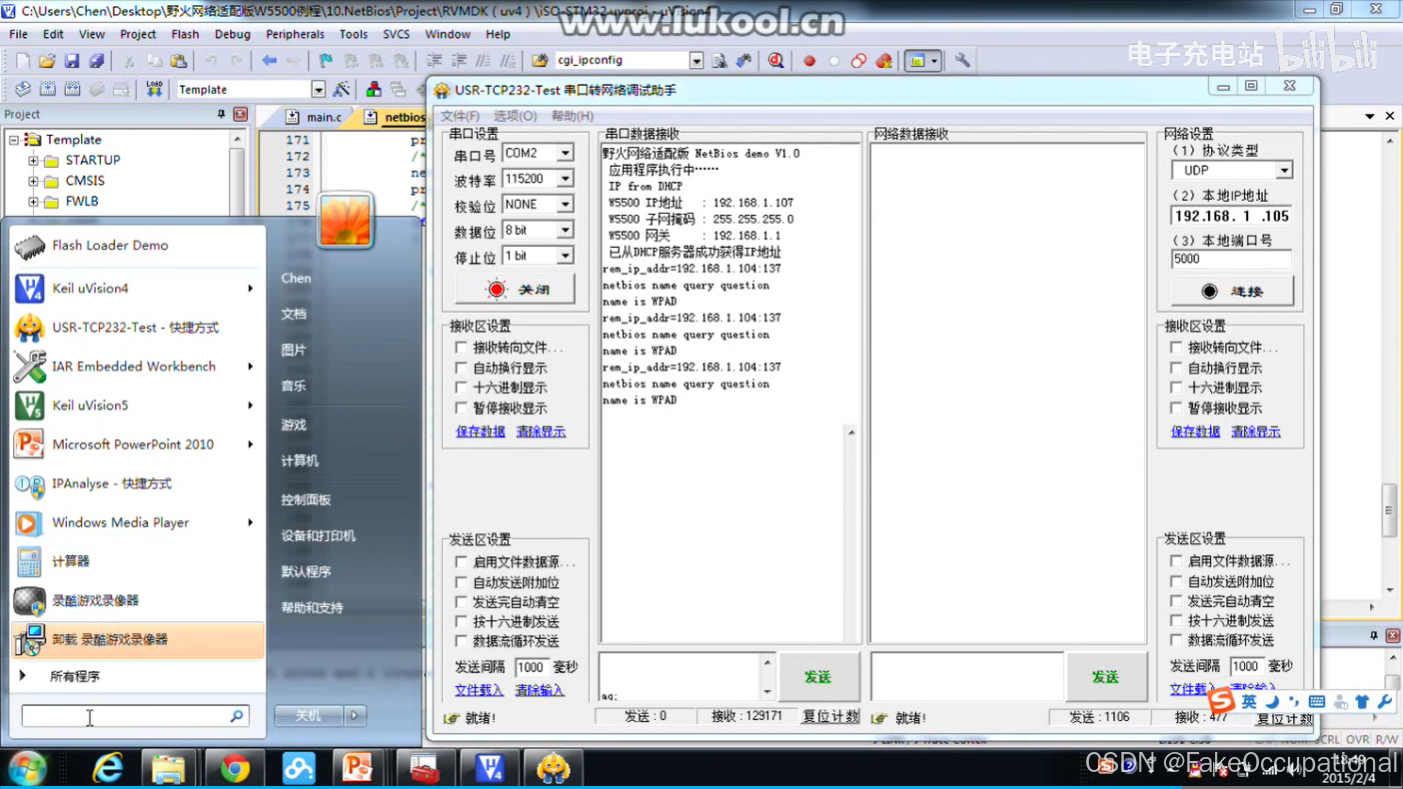Click the Sogou input icon in system tray
This screenshot has height=789, width=1403.
tap(1220, 702)
